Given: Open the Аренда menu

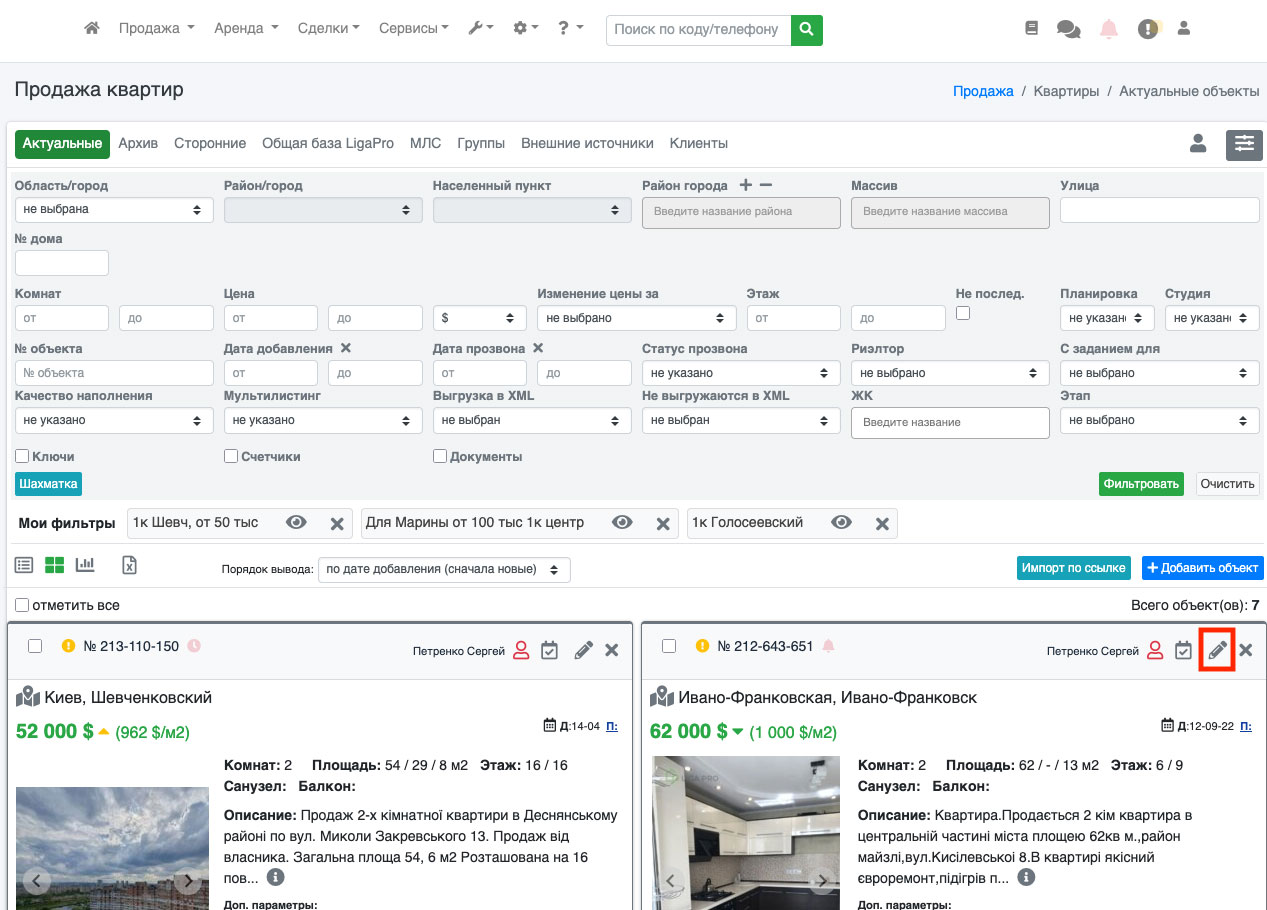Looking at the screenshot, I should tap(246, 29).
